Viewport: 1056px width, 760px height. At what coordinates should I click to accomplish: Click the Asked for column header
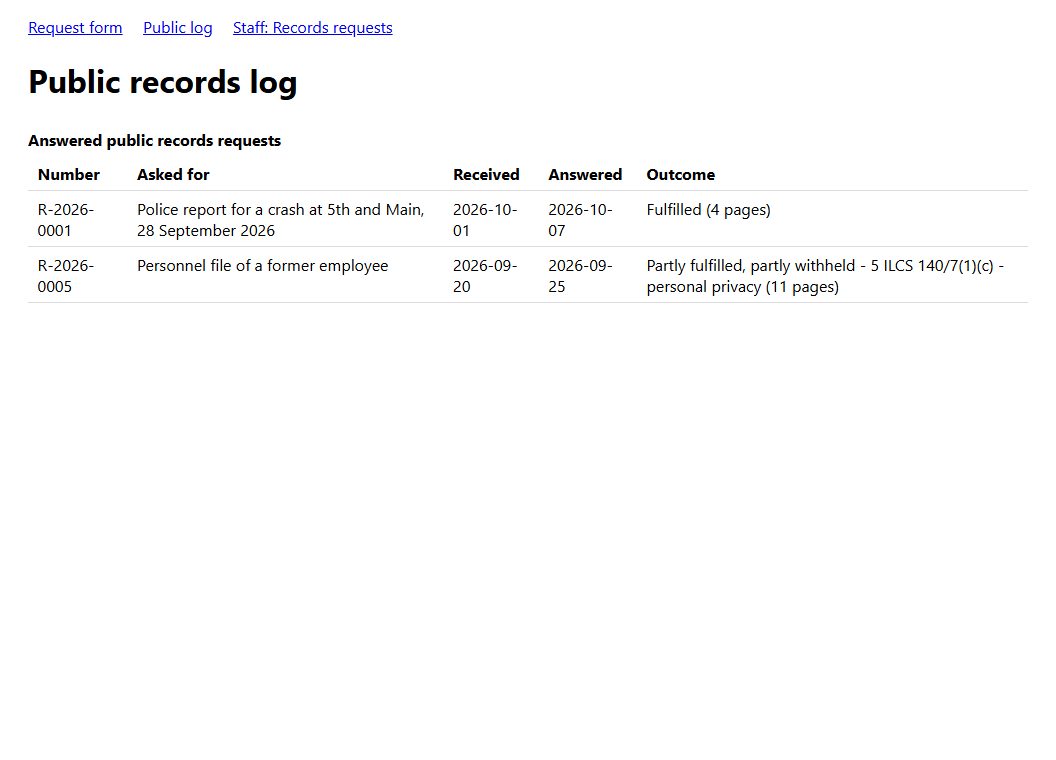pyautogui.click(x=173, y=175)
